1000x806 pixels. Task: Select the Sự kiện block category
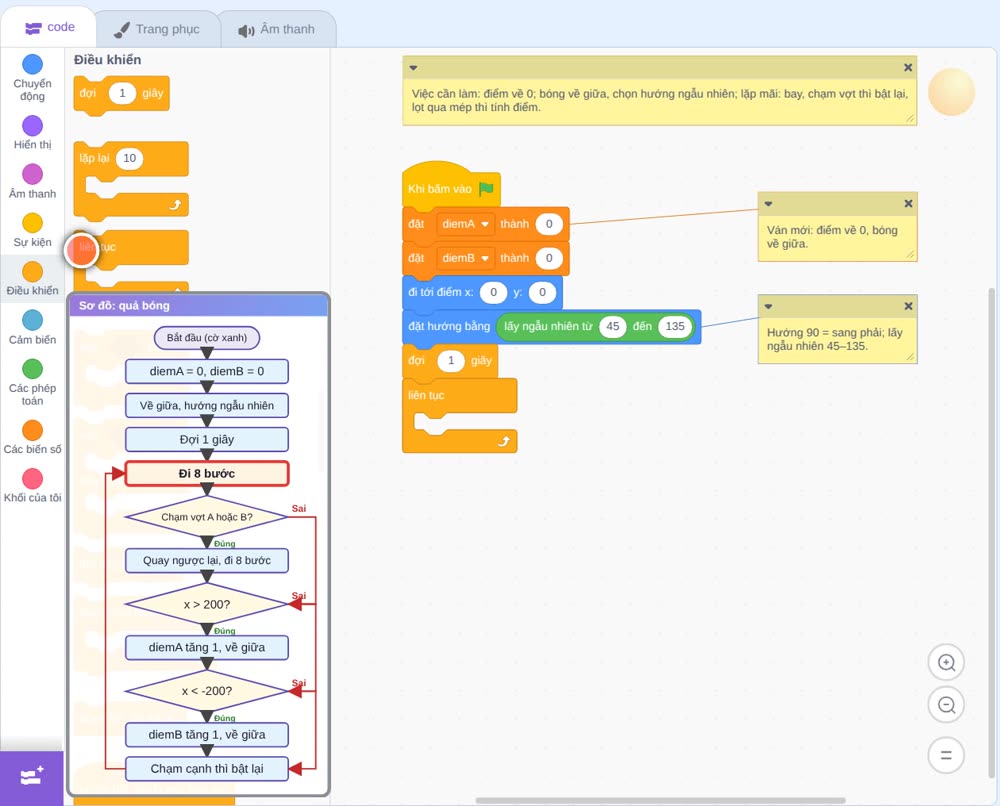coord(32,230)
